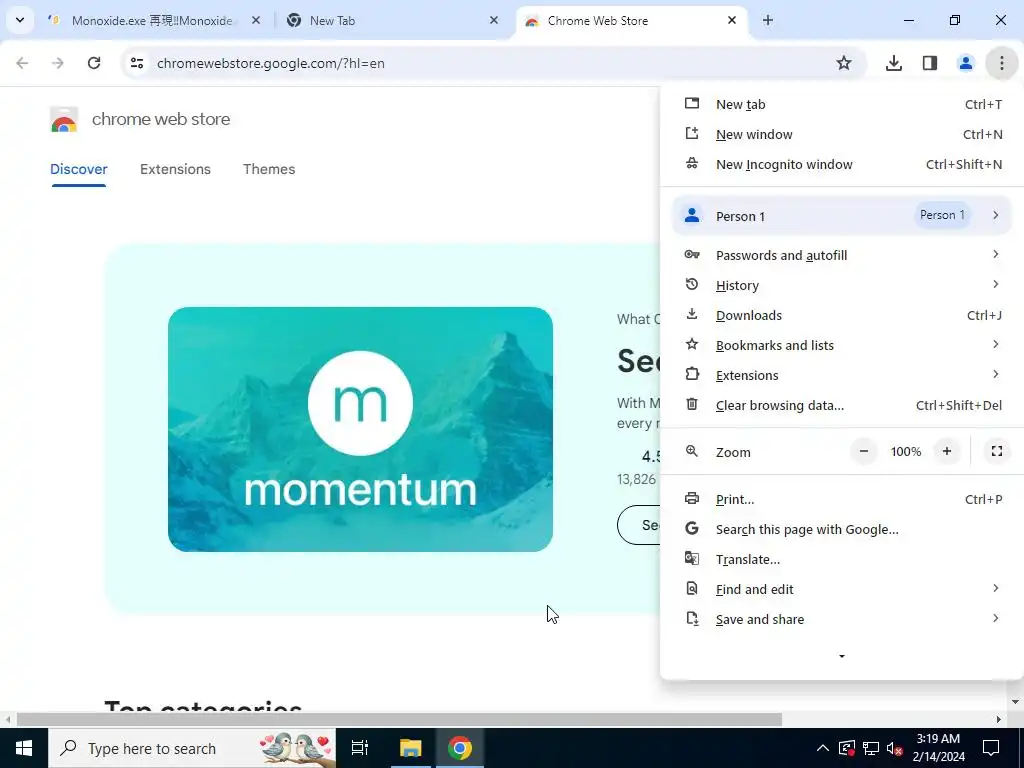Viewport: 1024px width, 768px height.
Task: Choose Search this page with Google
Action: (x=842, y=530)
